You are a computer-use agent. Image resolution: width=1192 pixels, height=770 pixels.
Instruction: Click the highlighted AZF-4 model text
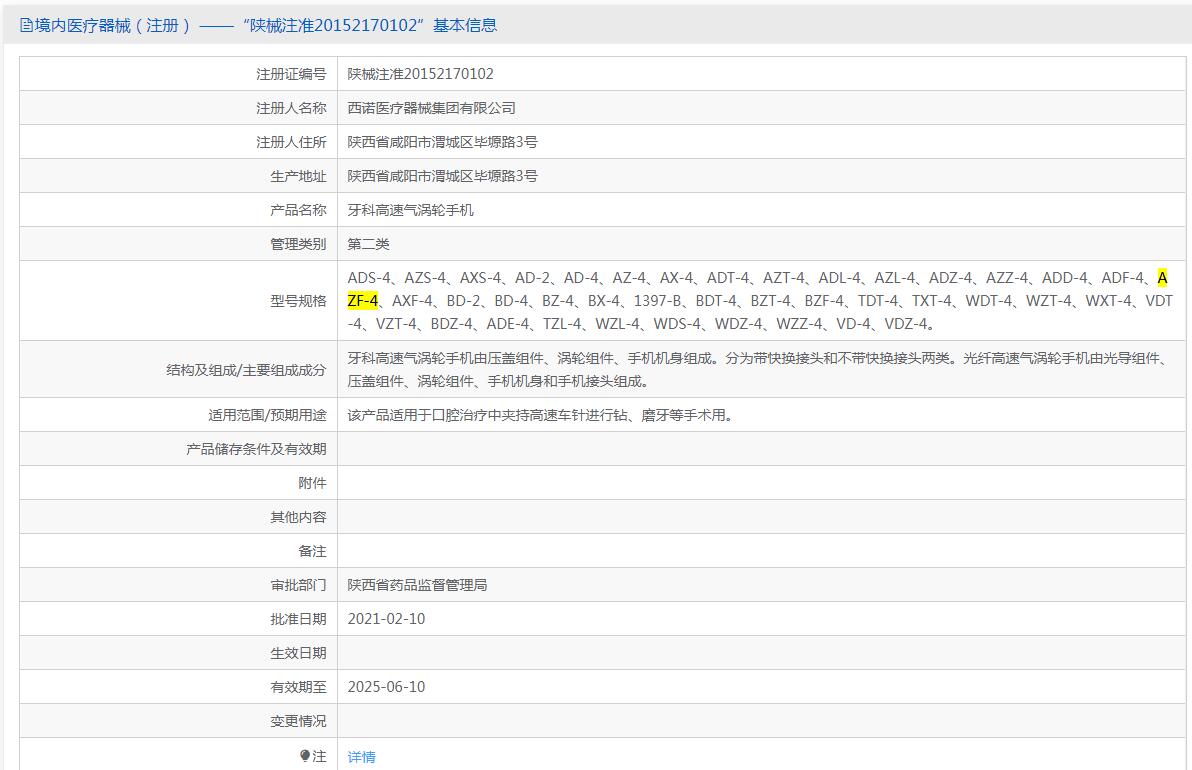coord(363,301)
